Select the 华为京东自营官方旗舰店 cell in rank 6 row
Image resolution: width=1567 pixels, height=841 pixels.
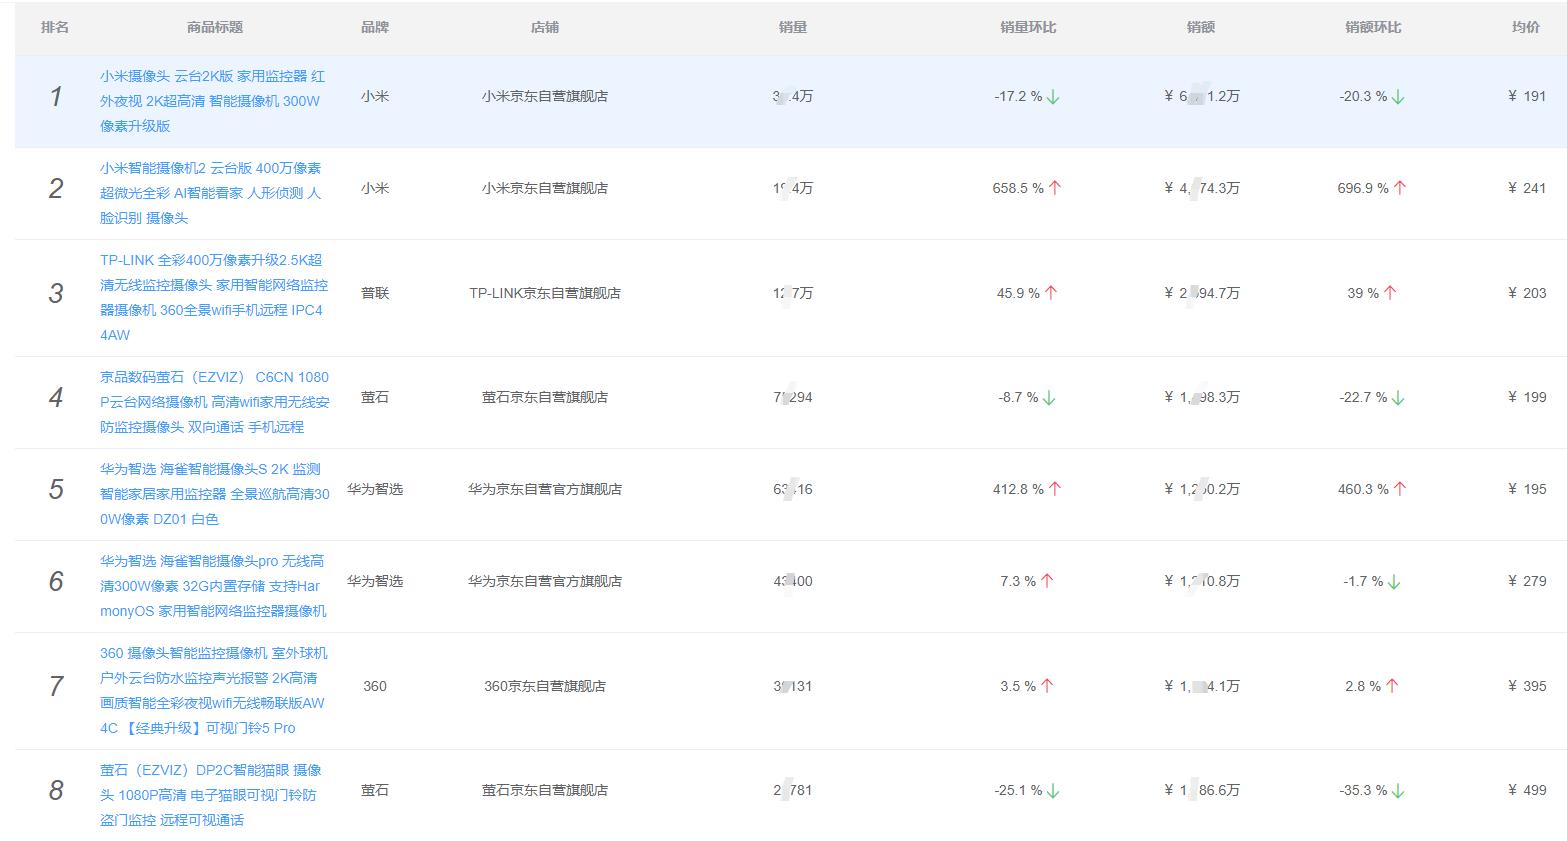pyautogui.click(x=545, y=581)
